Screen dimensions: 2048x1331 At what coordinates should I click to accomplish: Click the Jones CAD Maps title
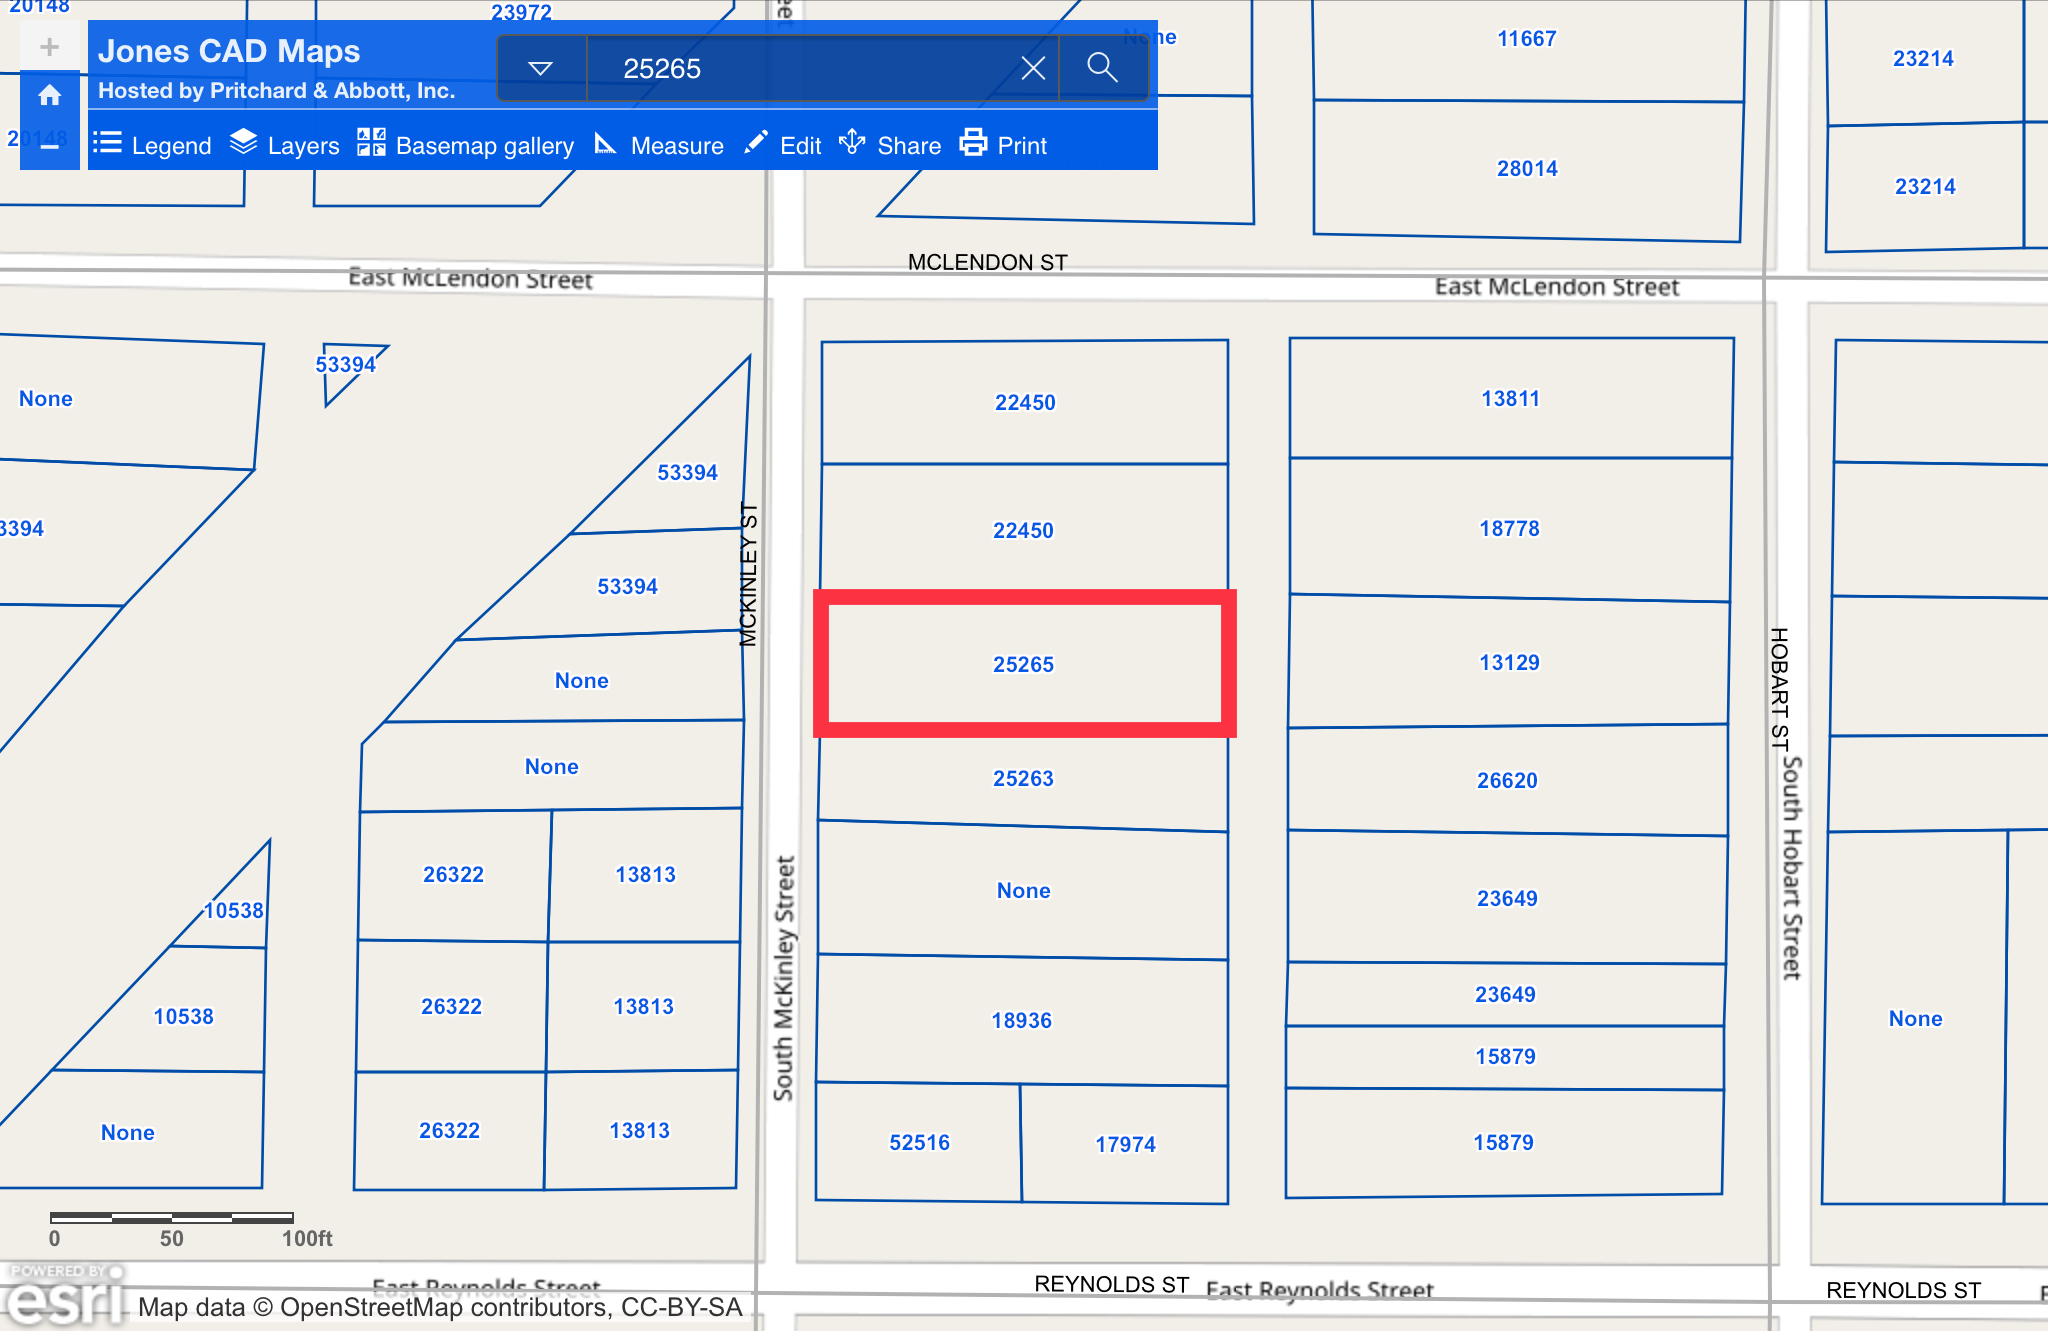[x=228, y=51]
